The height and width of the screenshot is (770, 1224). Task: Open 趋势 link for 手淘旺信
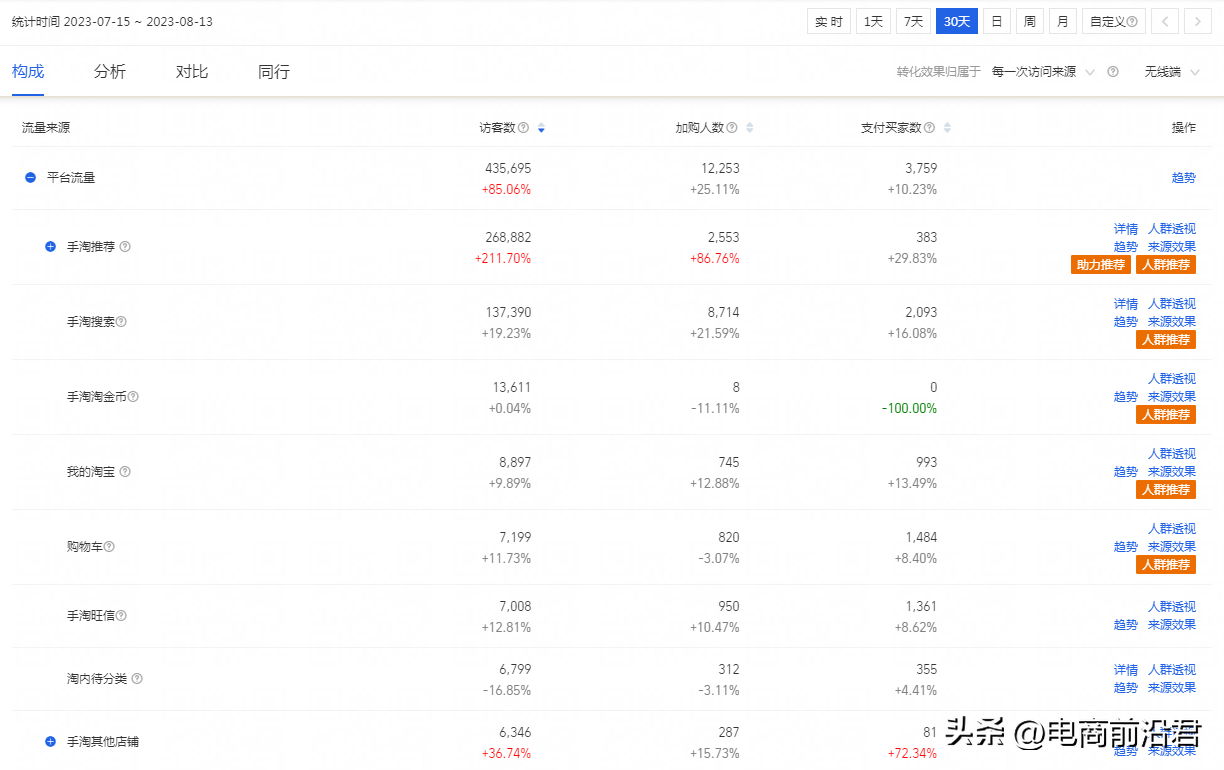pos(1125,625)
